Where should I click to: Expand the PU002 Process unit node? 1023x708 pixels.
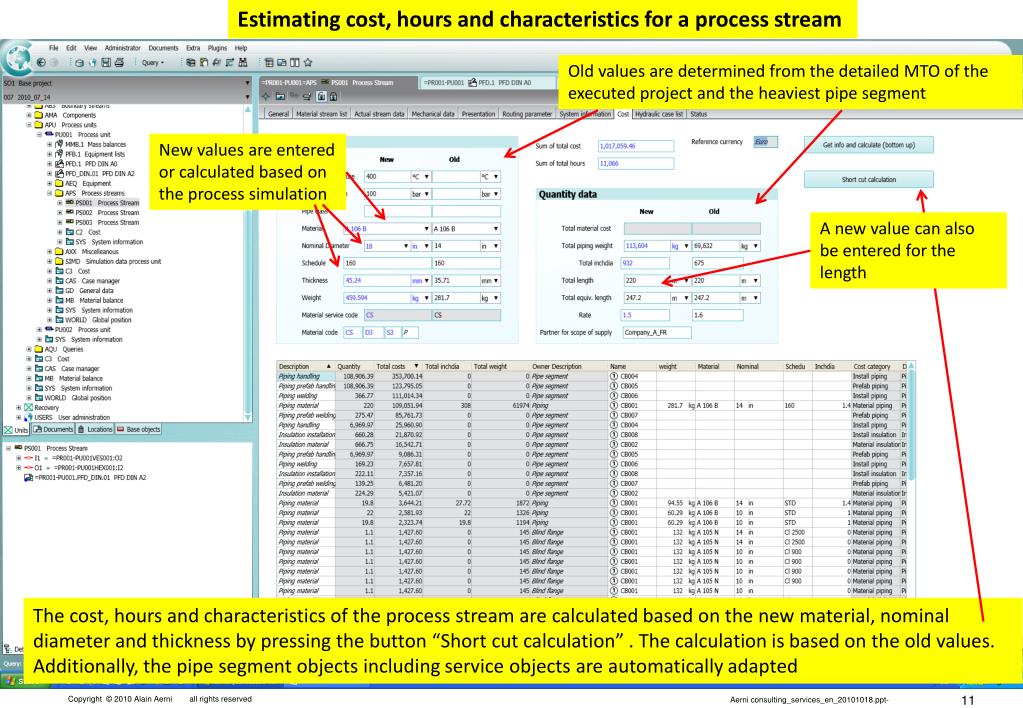pos(39,330)
